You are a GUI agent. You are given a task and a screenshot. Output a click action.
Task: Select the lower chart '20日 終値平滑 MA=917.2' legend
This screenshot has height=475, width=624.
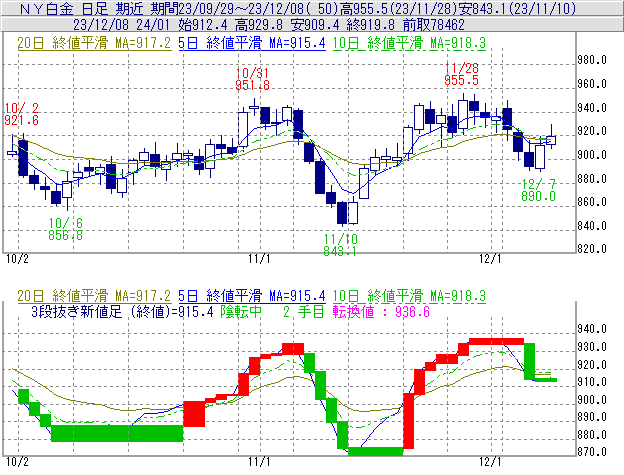click(94, 296)
